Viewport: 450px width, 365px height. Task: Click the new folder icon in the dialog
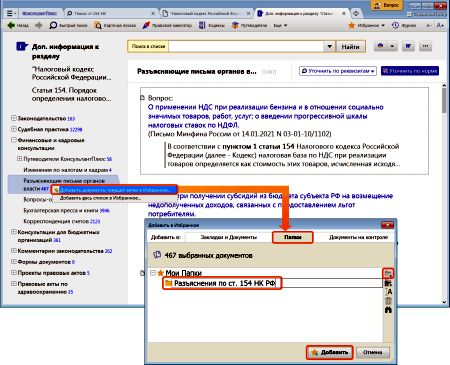tap(388, 273)
